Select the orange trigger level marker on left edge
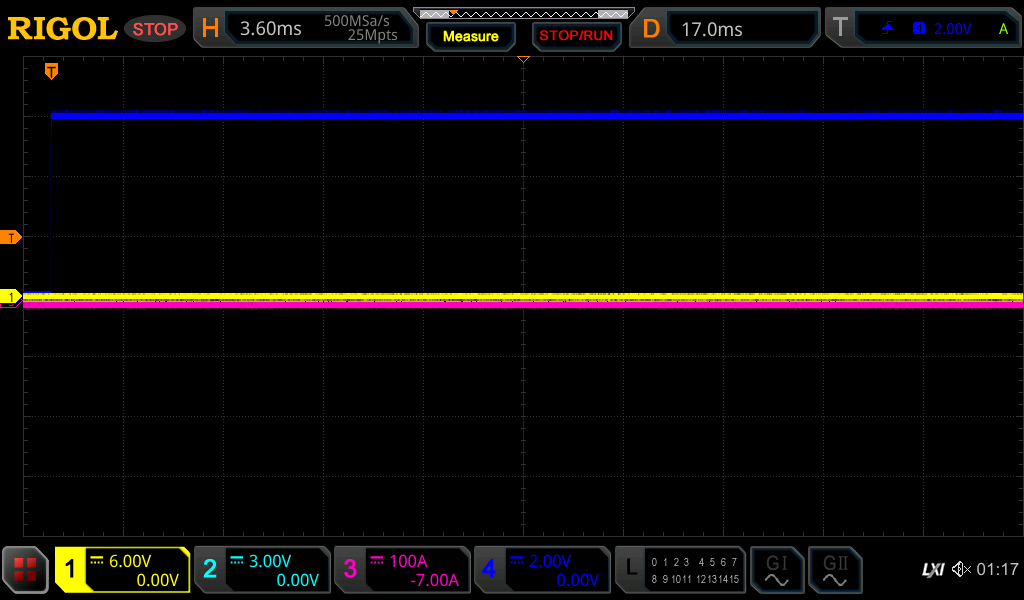The width and height of the screenshot is (1024, 600). 11,237
